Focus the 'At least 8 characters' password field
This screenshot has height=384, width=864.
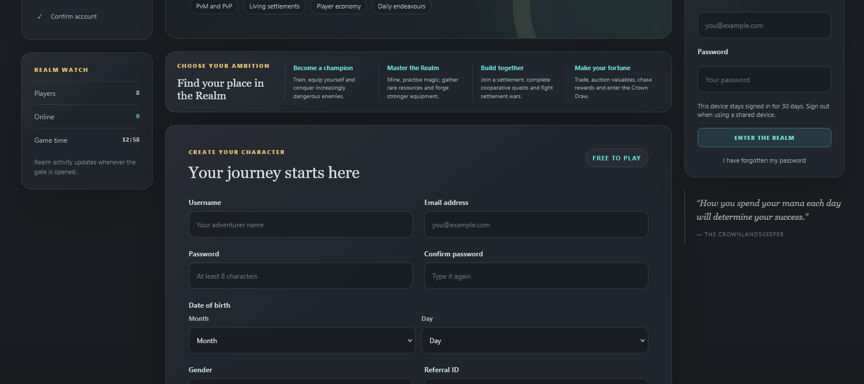(300, 276)
